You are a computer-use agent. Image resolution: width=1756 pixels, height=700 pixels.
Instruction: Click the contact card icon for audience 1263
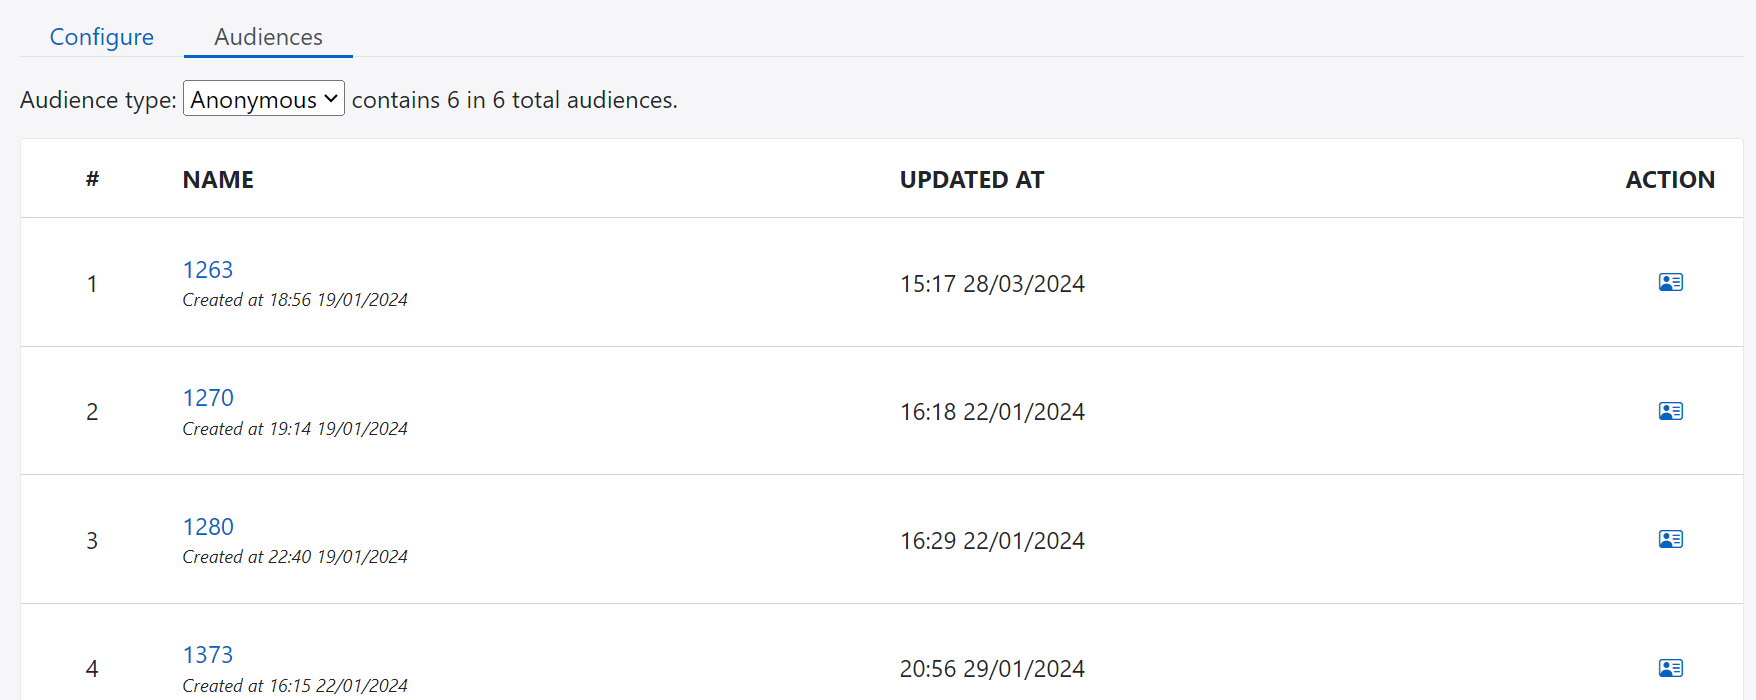point(1670,282)
